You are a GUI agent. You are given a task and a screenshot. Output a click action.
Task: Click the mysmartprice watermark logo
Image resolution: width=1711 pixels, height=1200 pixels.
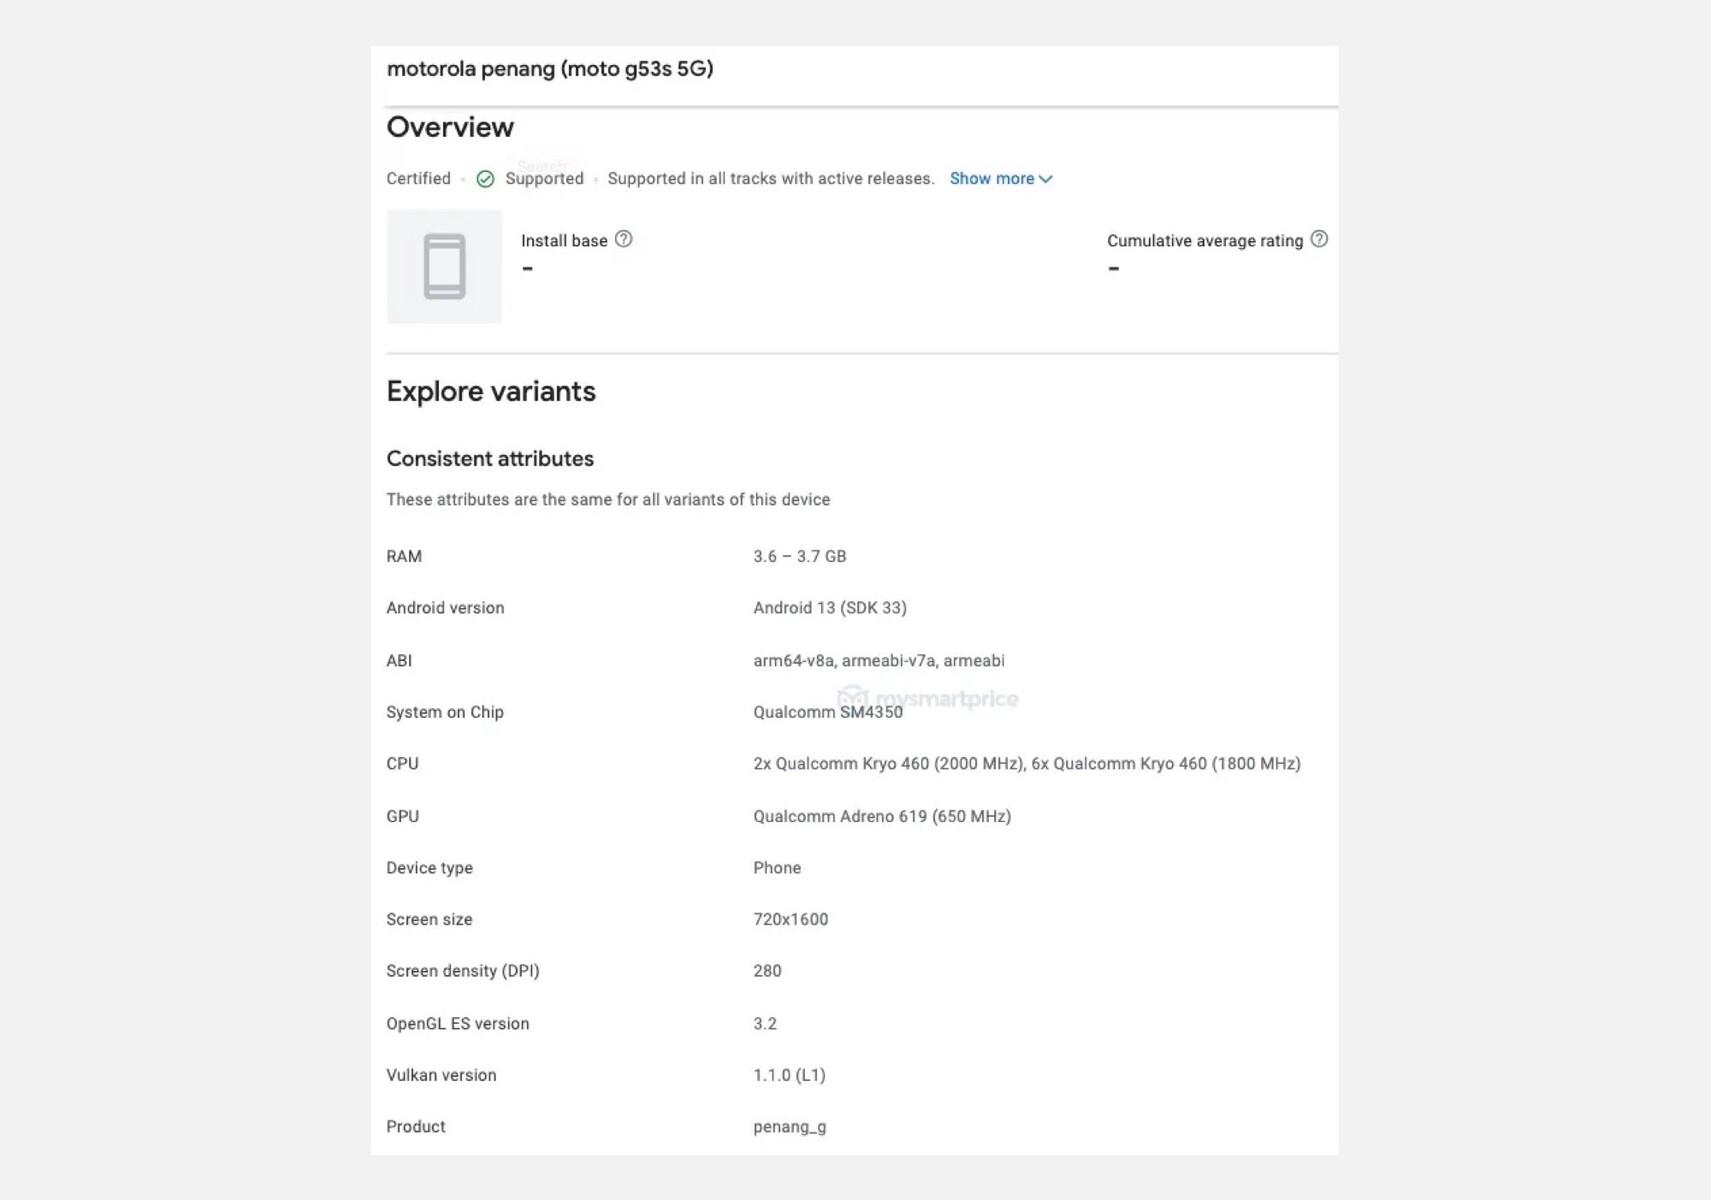(x=928, y=697)
